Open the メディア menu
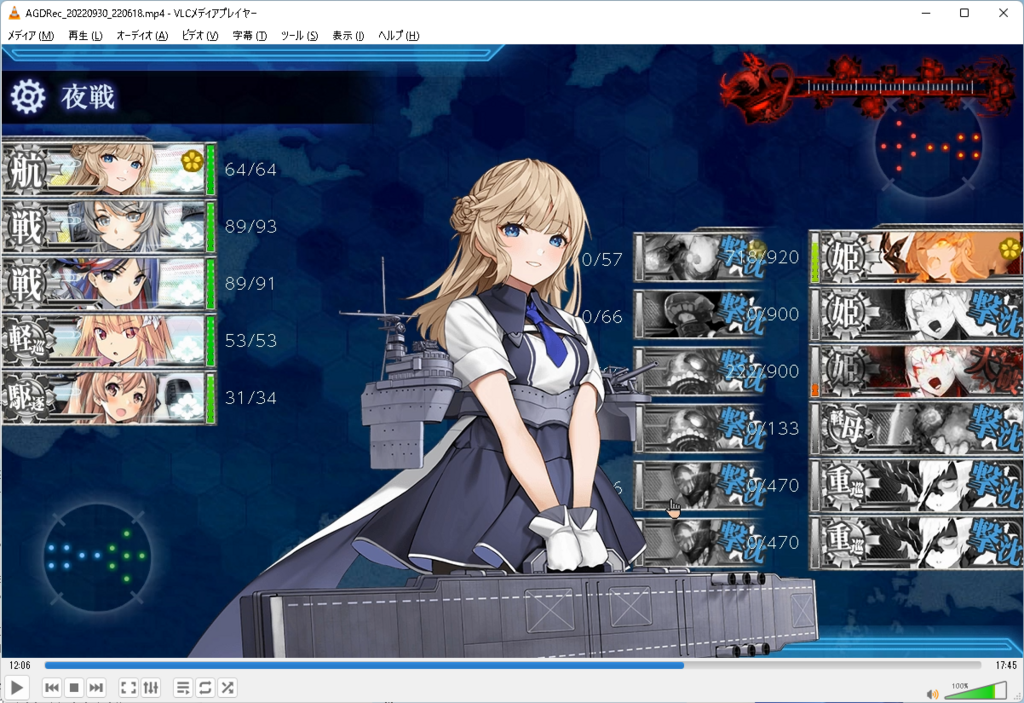 coord(31,36)
